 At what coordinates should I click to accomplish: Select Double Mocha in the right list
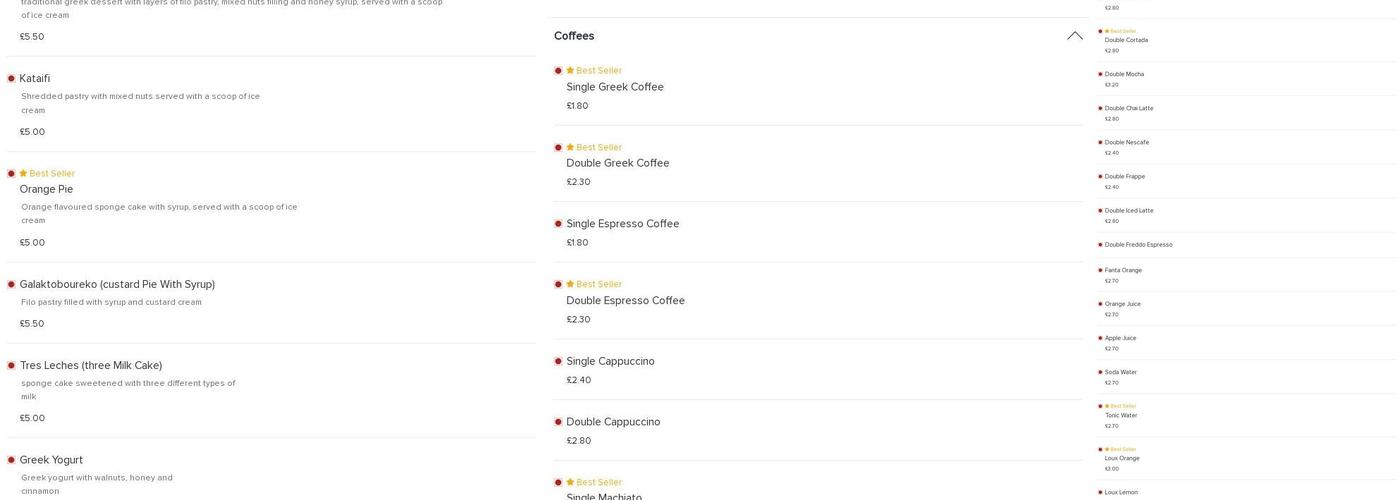click(1124, 74)
